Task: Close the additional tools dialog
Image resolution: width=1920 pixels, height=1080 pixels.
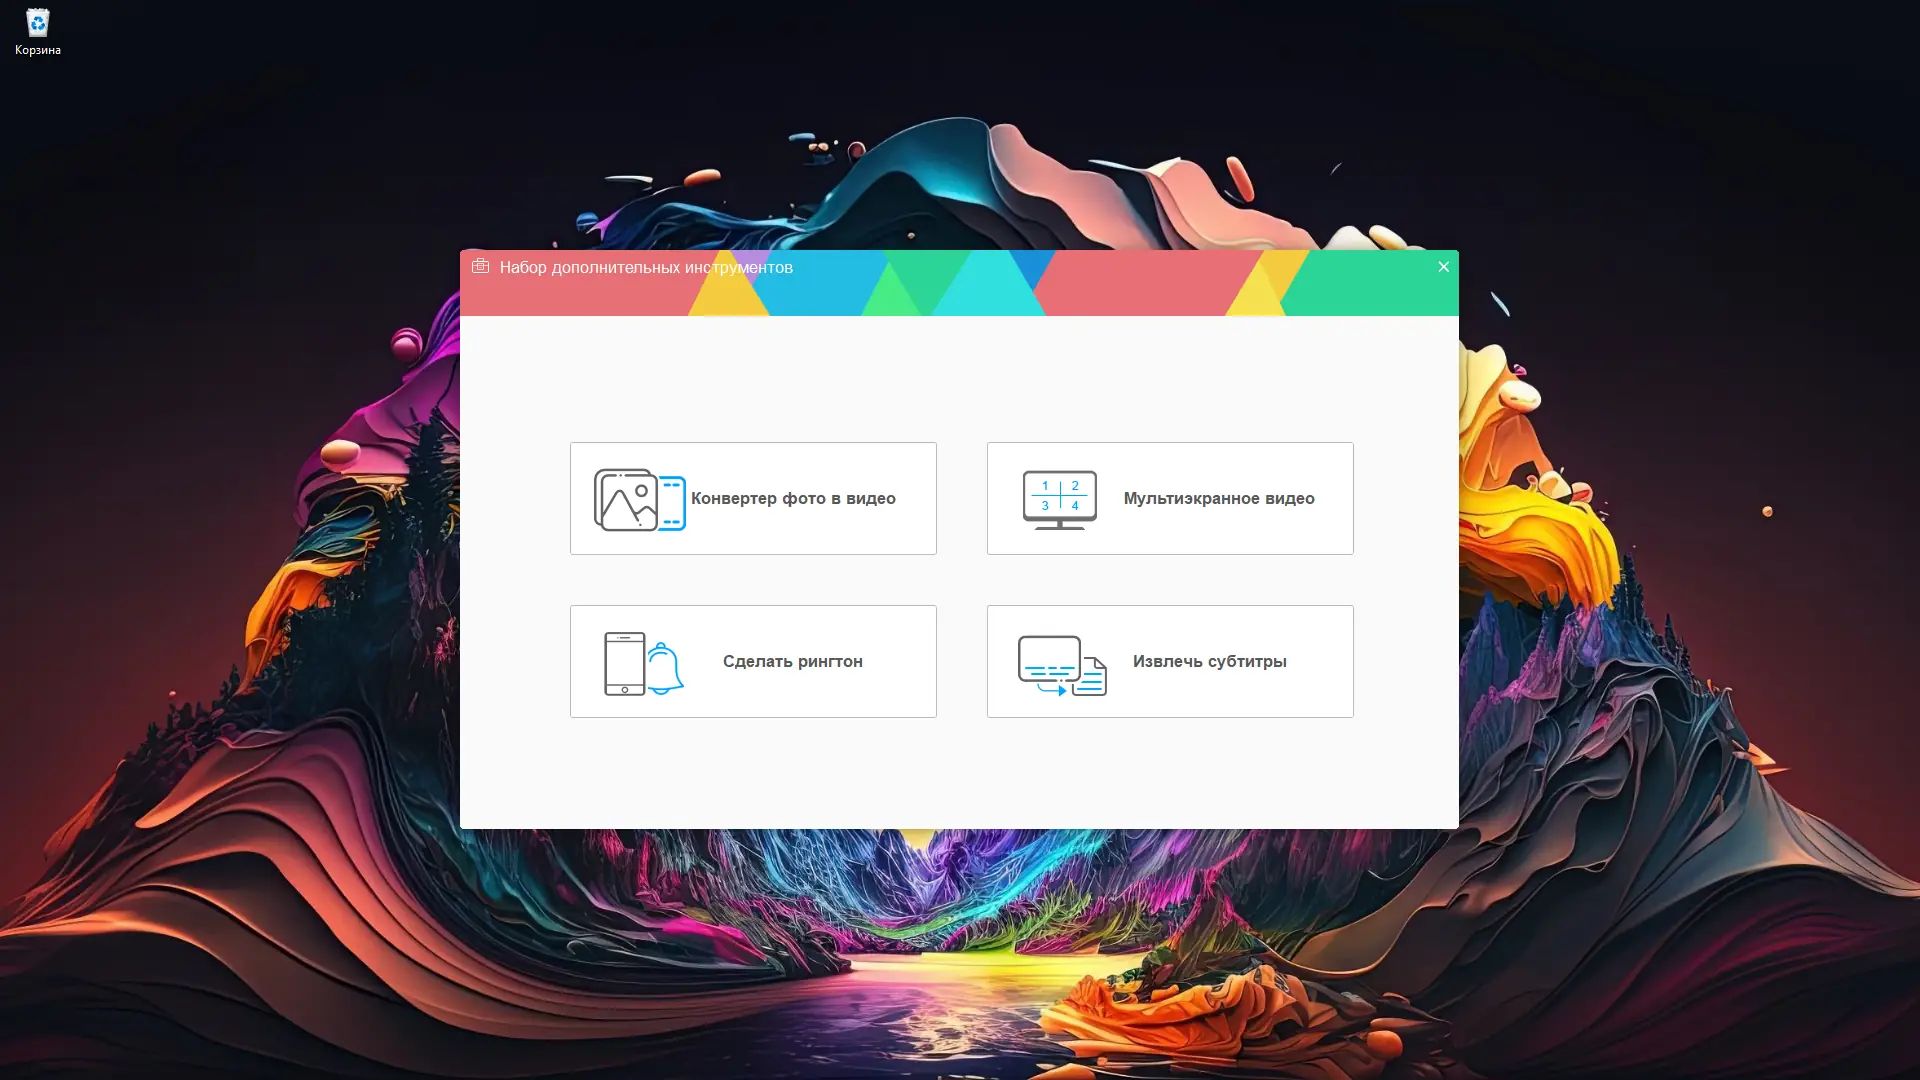Action: [1443, 266]
